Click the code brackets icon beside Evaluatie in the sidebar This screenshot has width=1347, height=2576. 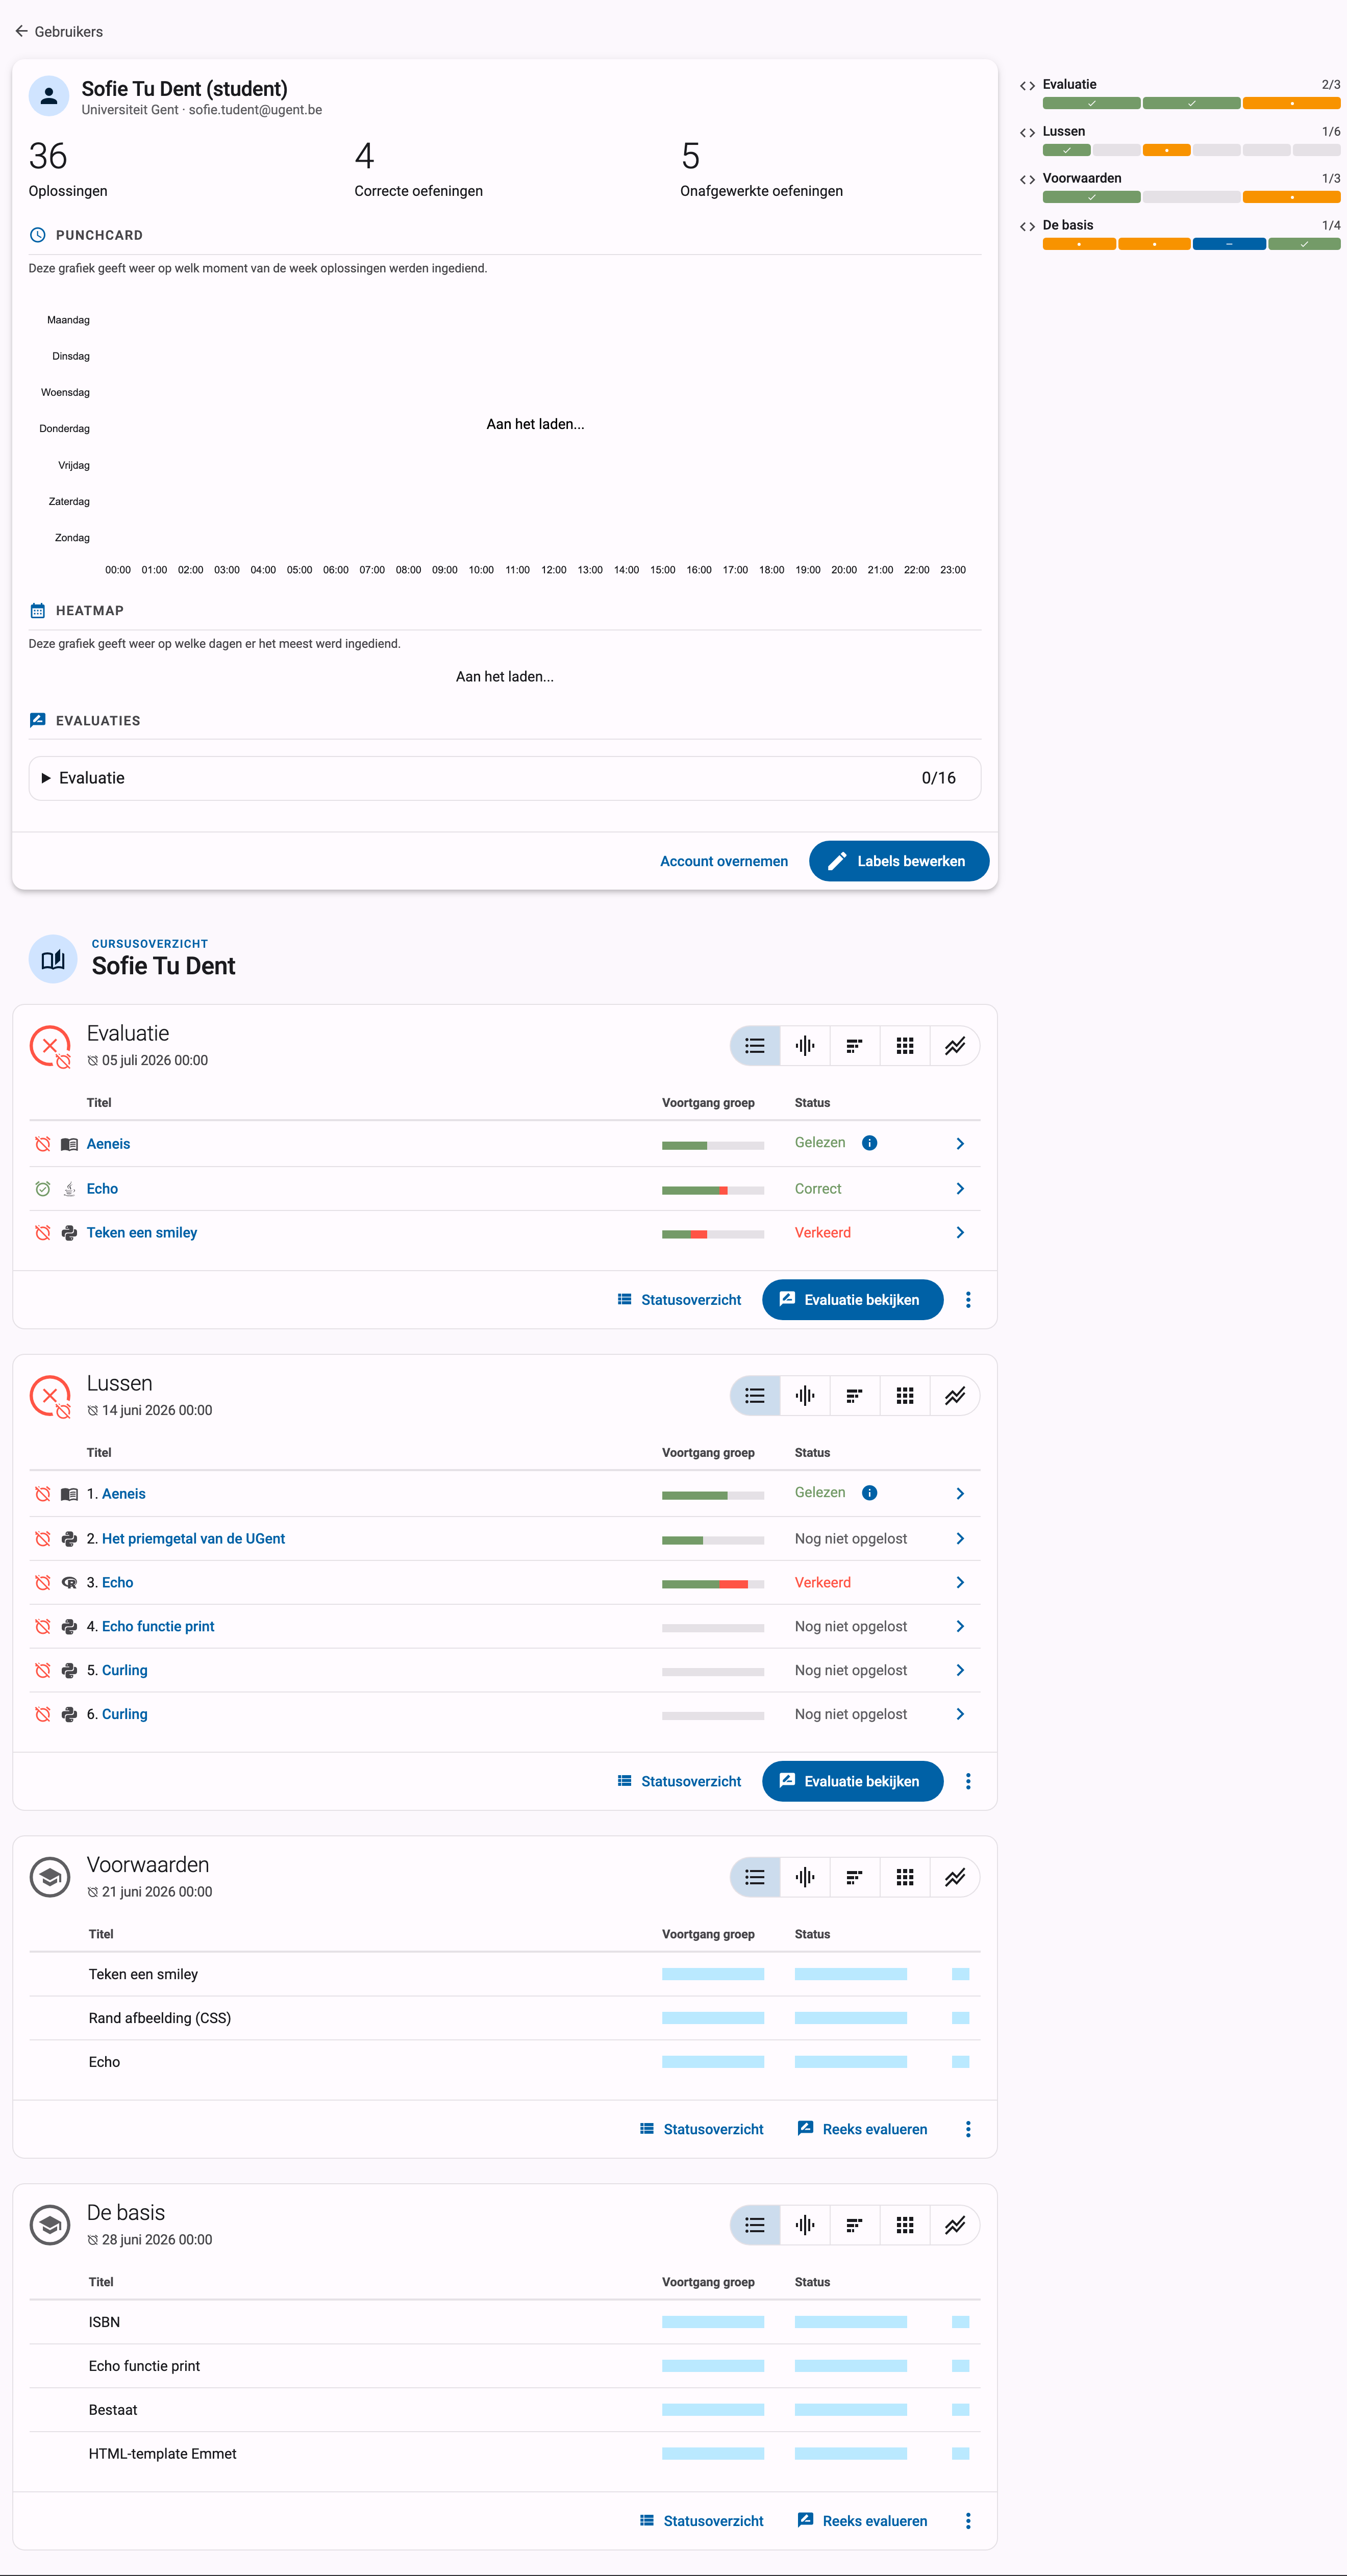pos(1027,86)
